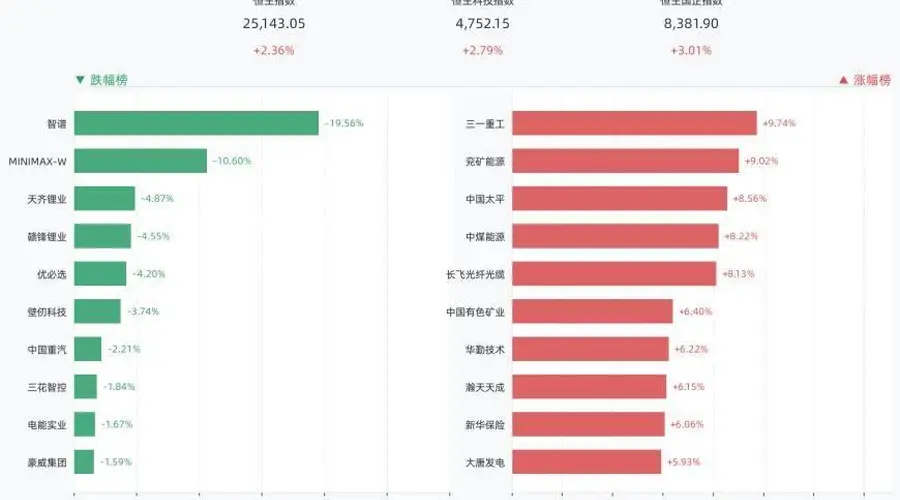Click the +9.74% value label
This screenshot has width=900, height=500.
coord(779,123)
